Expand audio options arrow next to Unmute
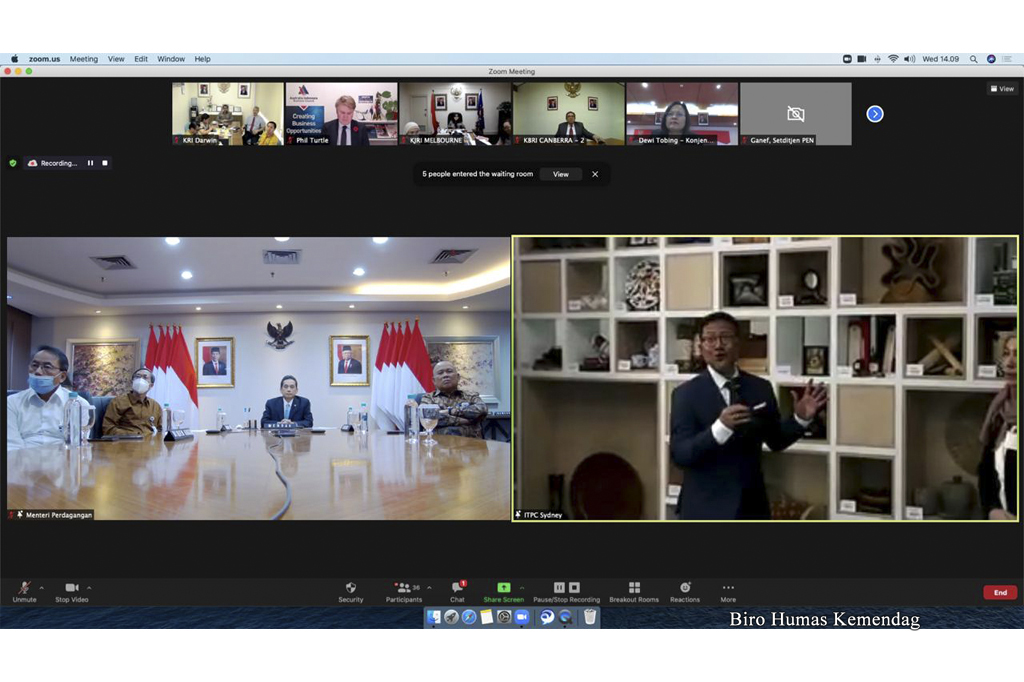Viewport: 1024px width, 682px height. (42, 588)
